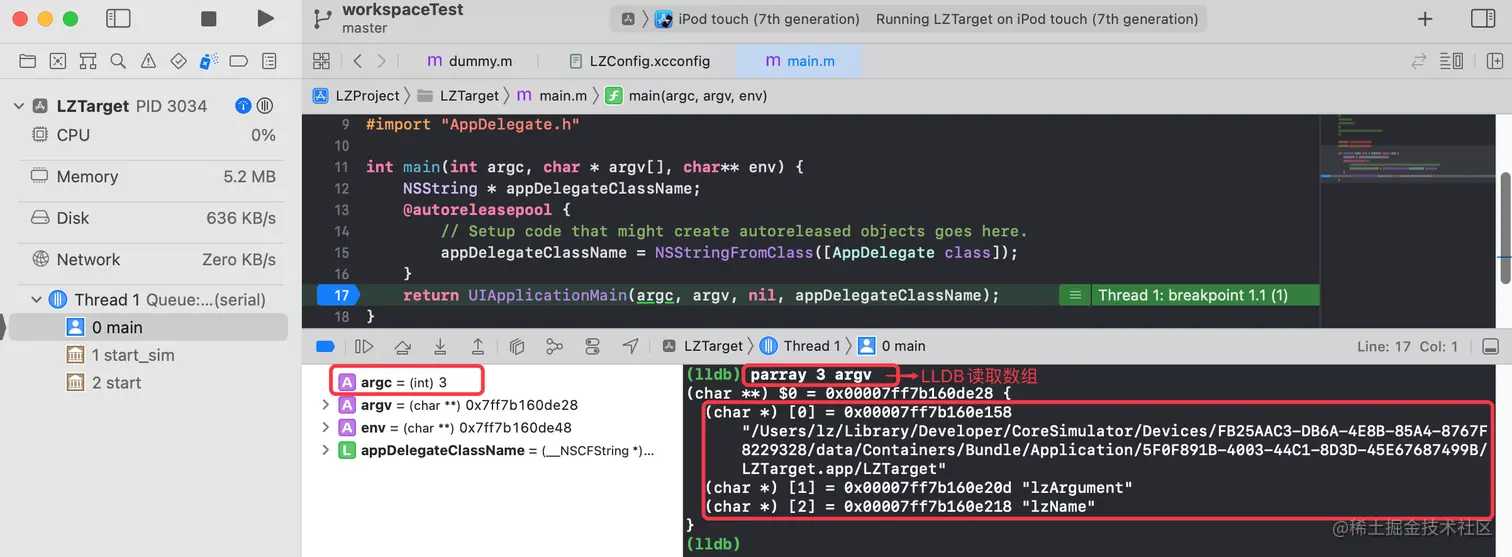Go back in editor history
The height and width of the screenshot is (557, 1512).
pos(357,61)
